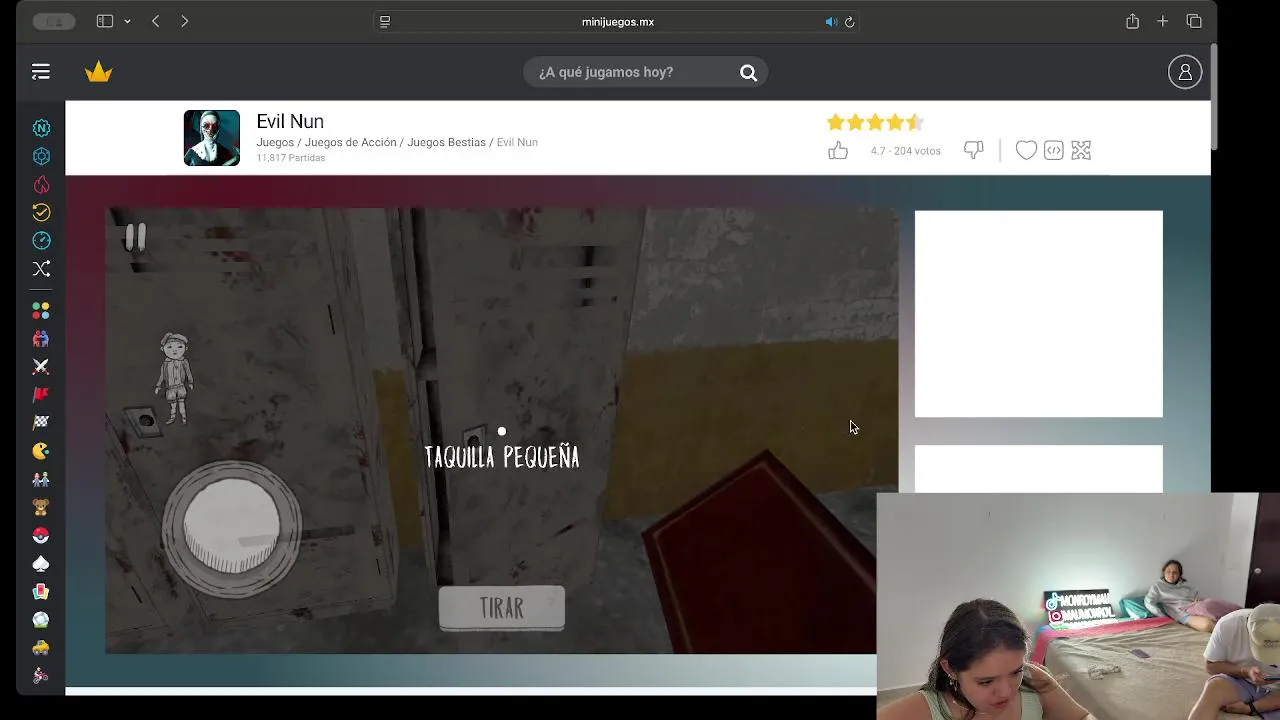
Task: Click the blue stopwatch sidebar icon
Action: [x=41, y=240]
